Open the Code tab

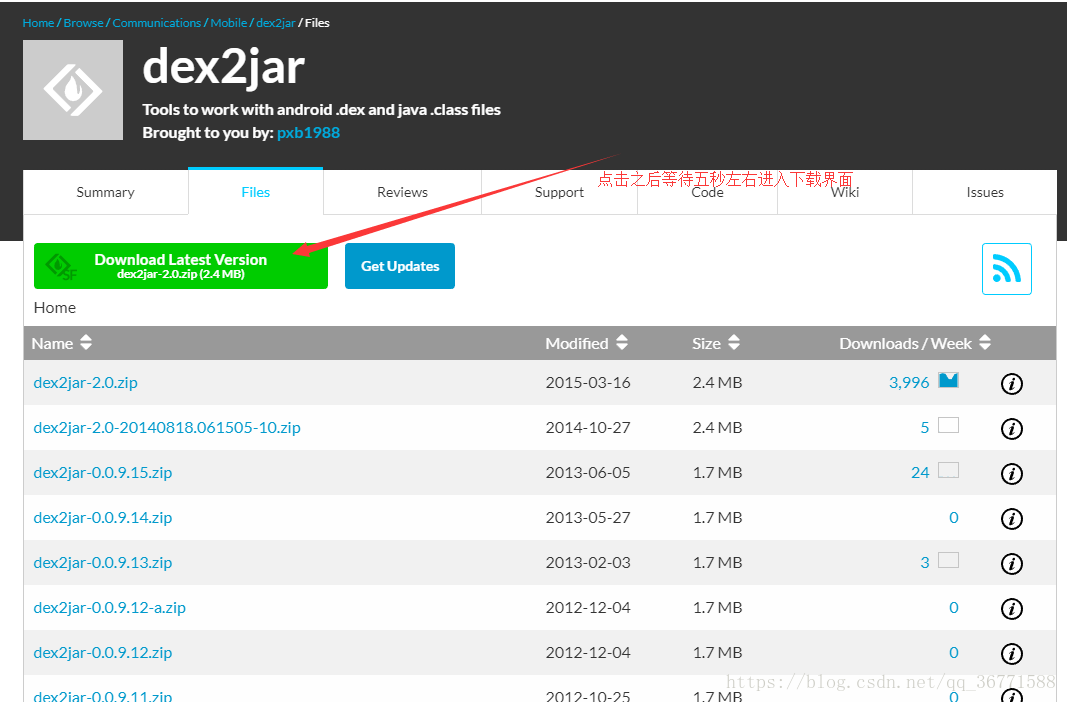pos(708,193)
